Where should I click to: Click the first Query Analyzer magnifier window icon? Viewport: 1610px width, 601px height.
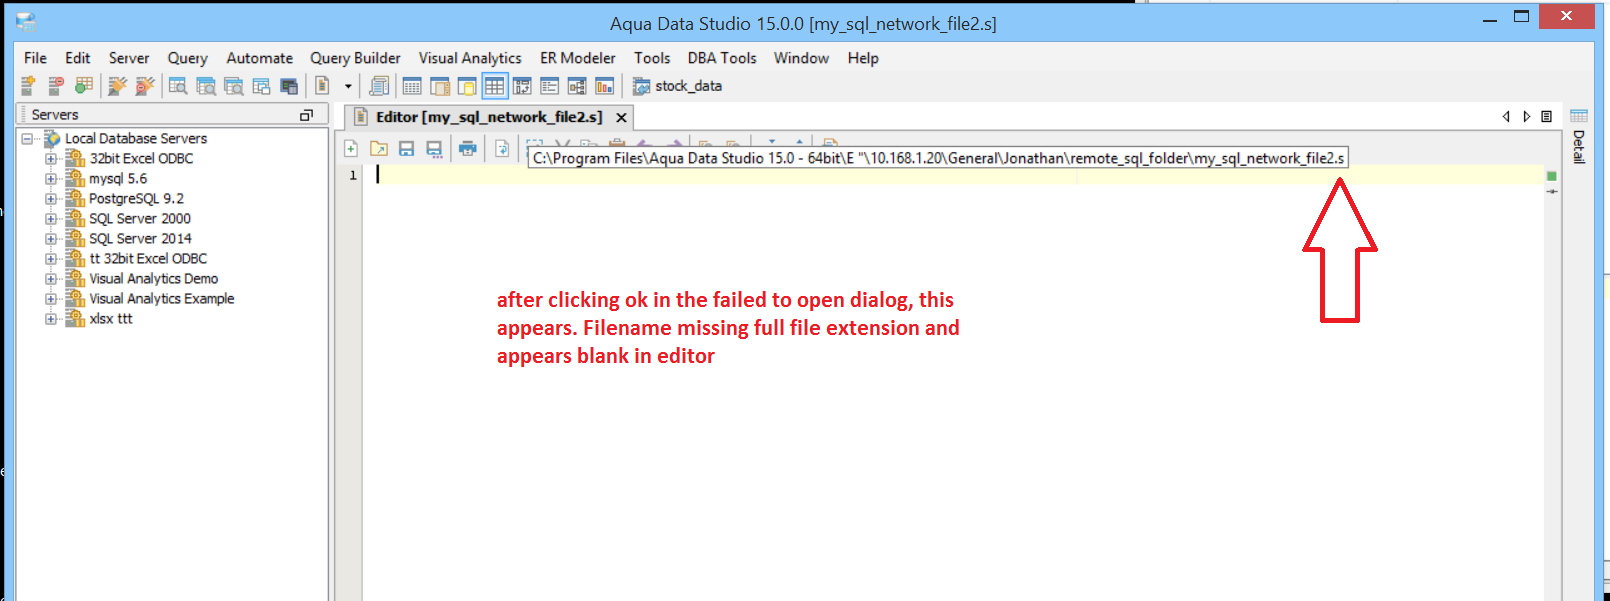point(178,86)
